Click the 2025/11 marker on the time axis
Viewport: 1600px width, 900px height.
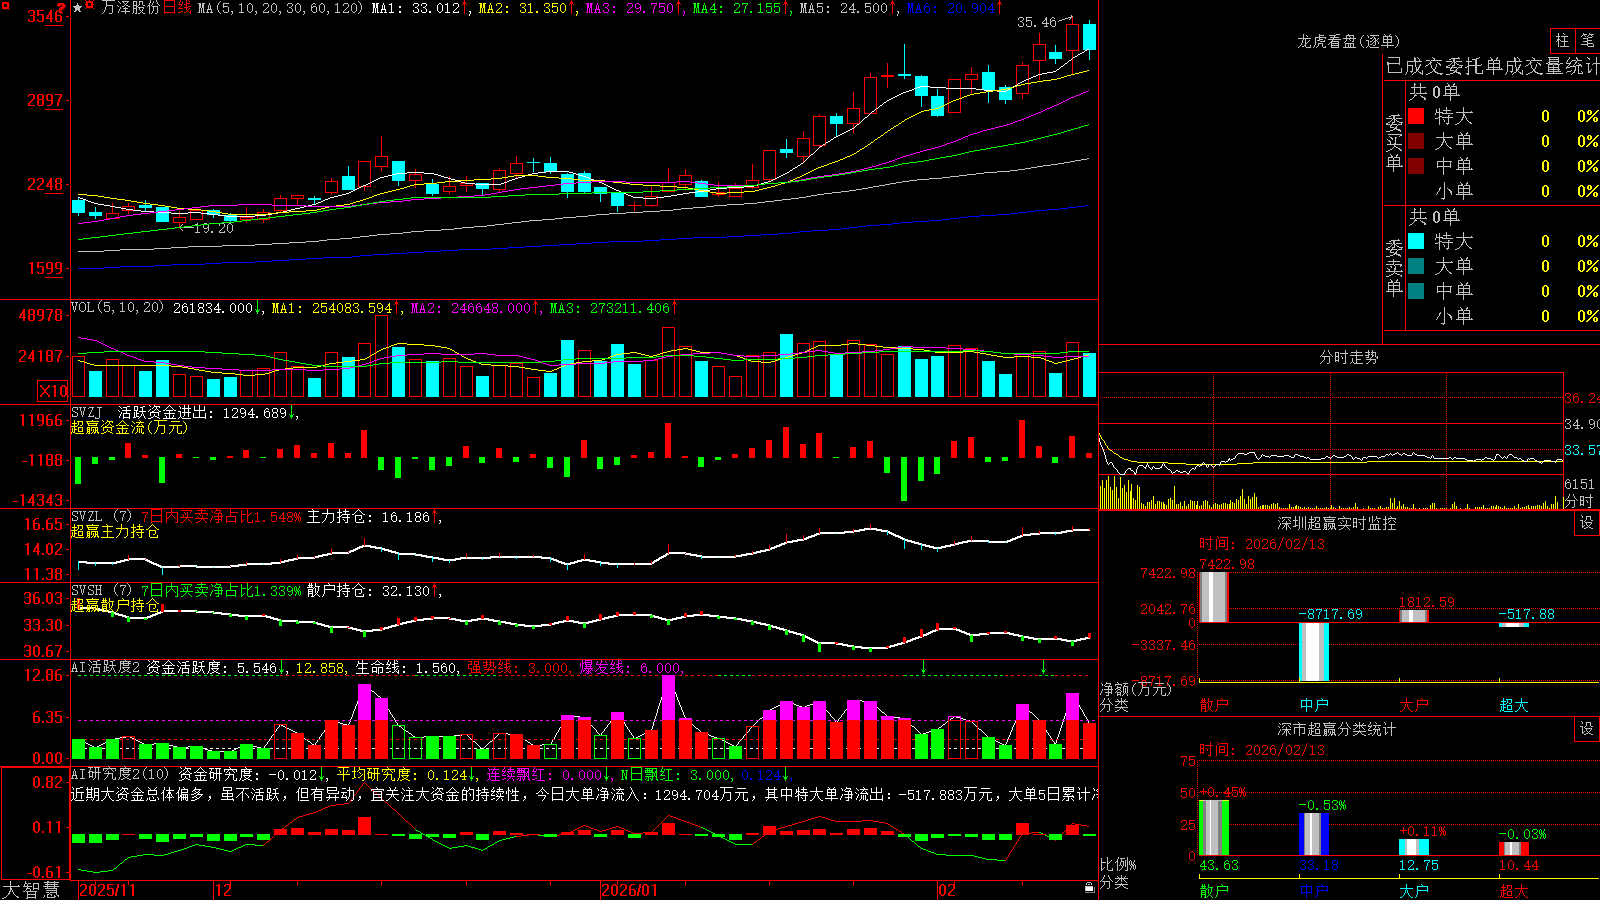[107, 890]
